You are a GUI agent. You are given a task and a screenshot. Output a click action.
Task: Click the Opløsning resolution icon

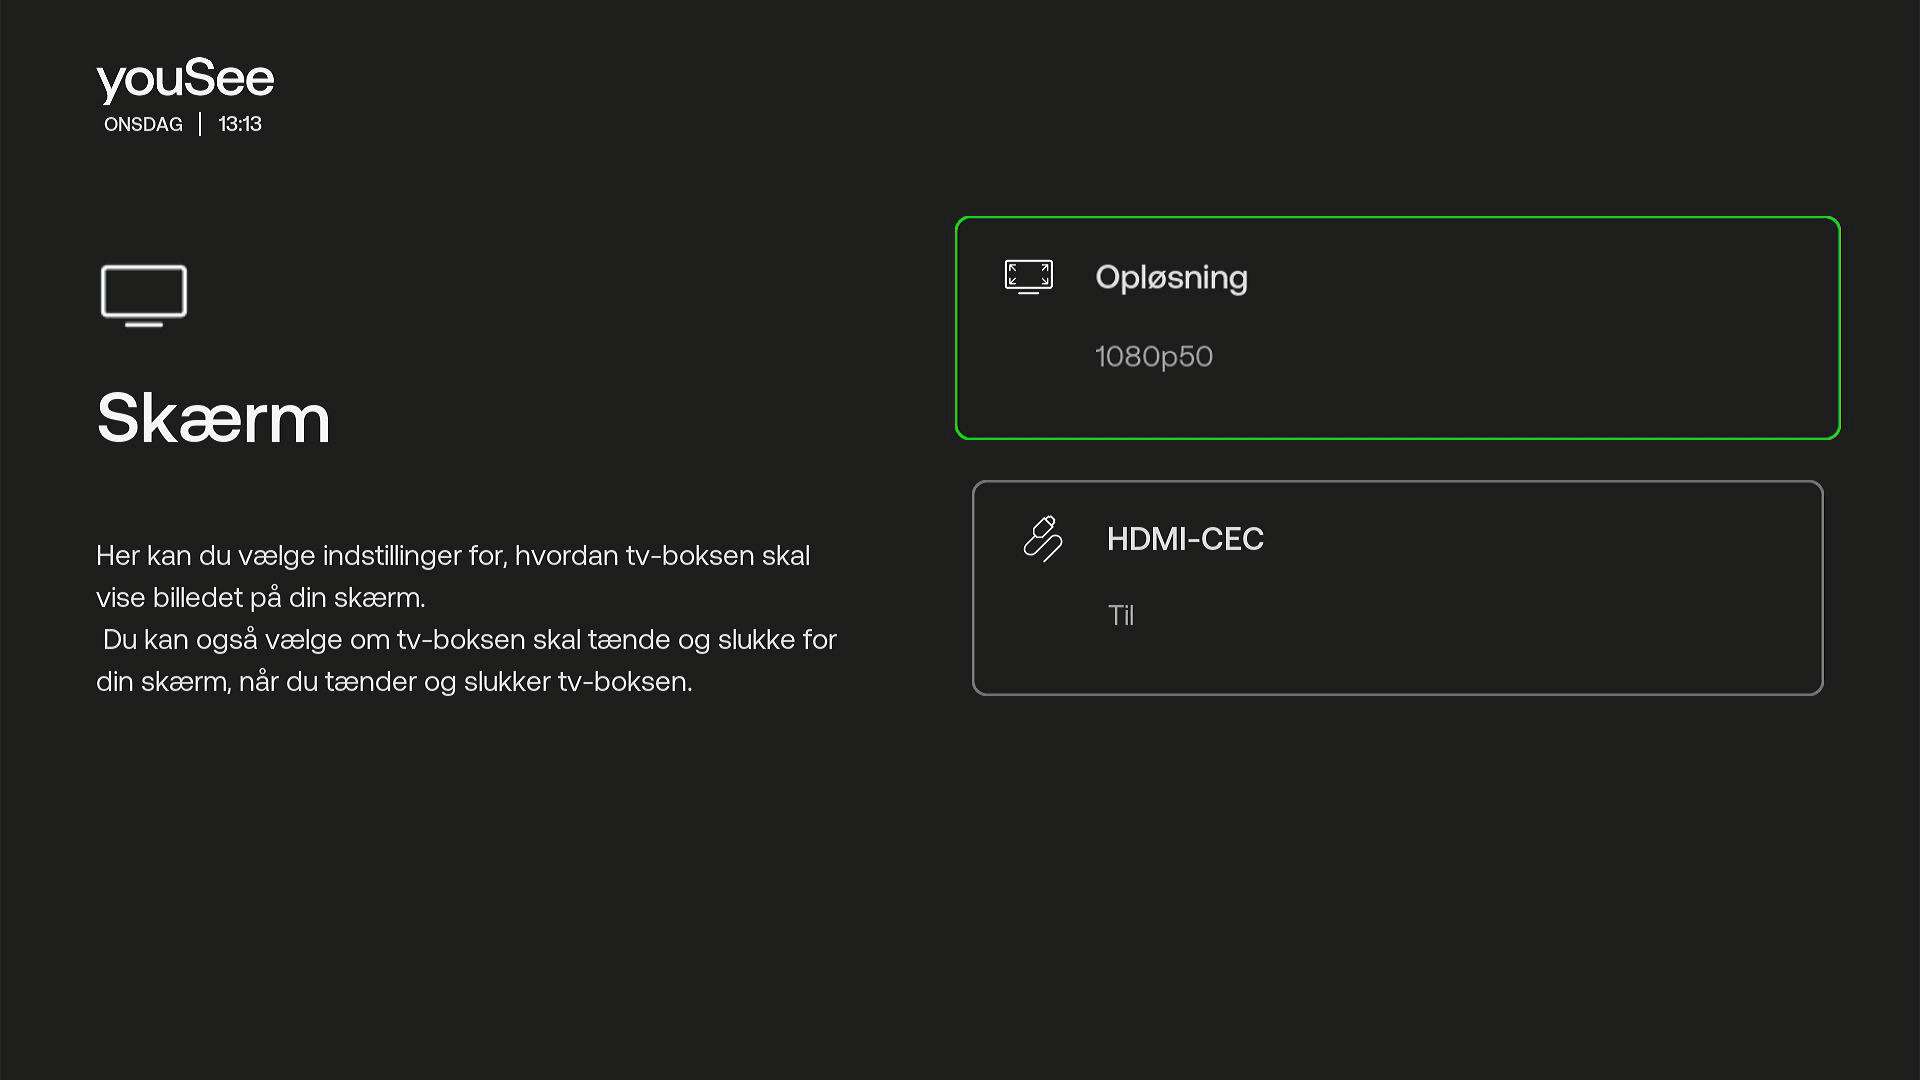1028,277
